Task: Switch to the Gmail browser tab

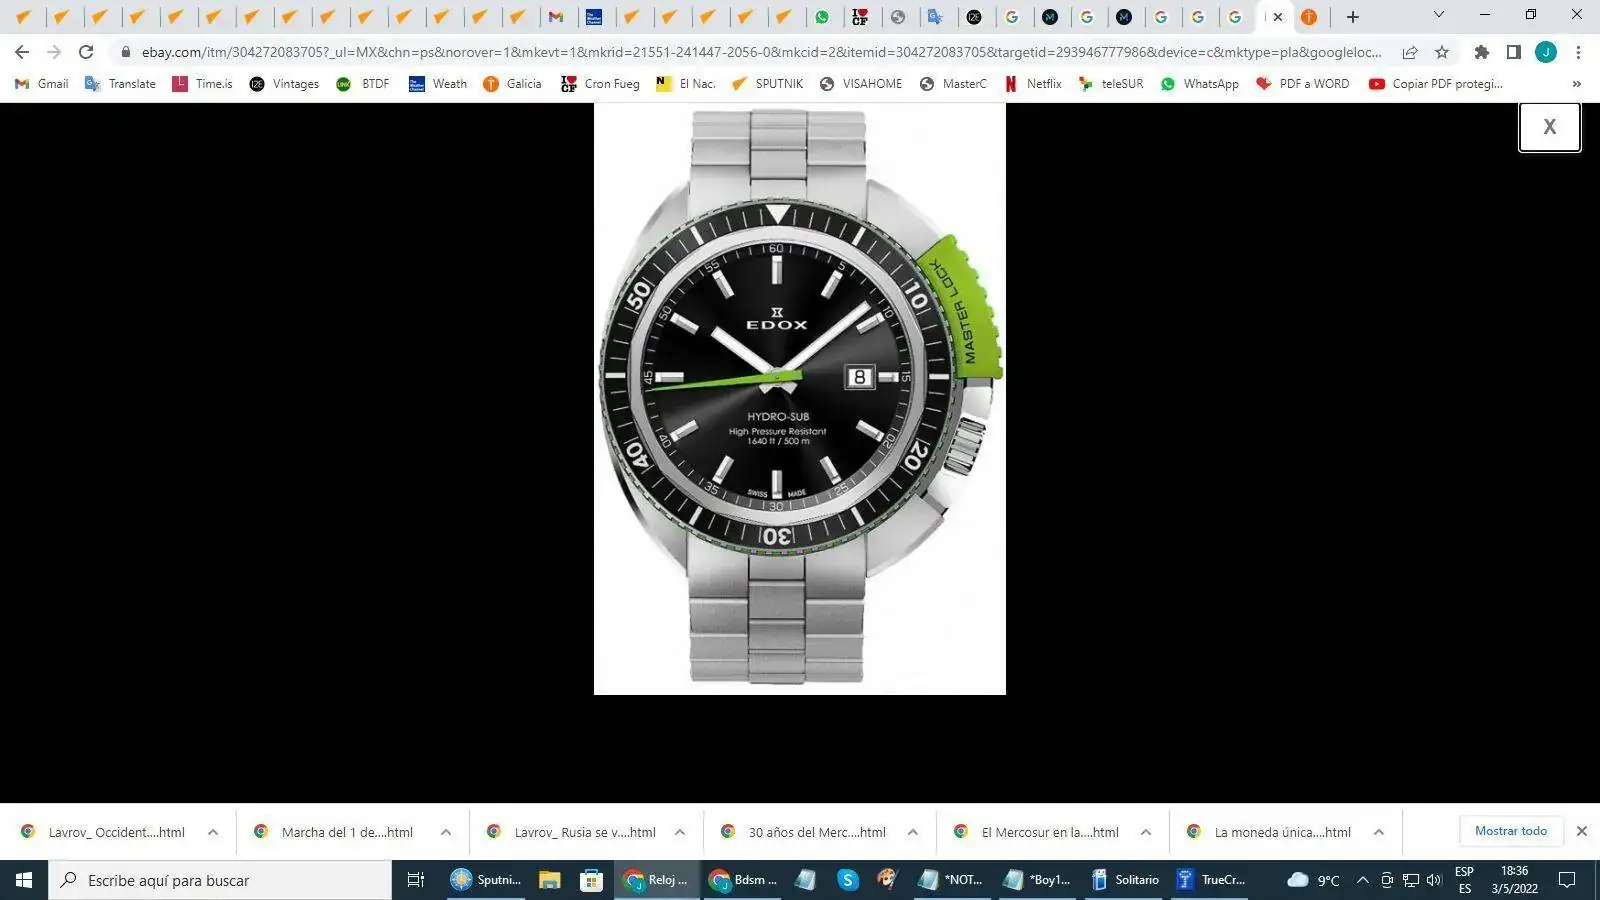Action: pos(556,17)
